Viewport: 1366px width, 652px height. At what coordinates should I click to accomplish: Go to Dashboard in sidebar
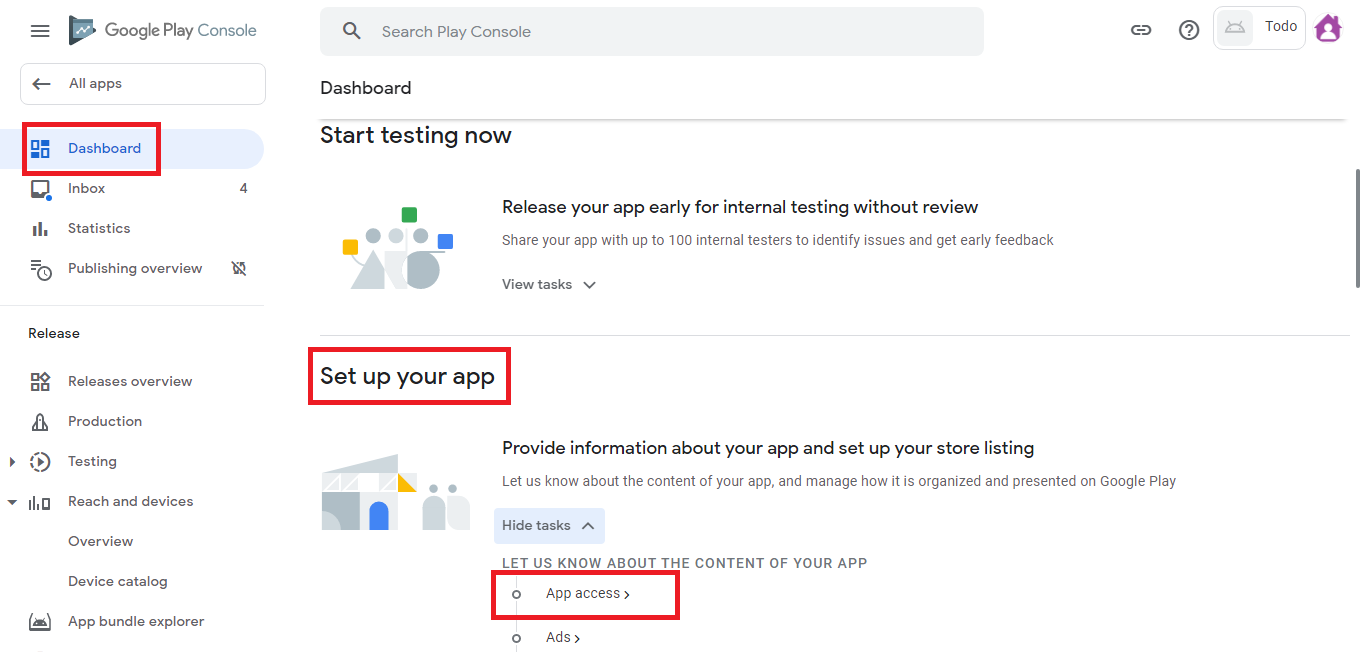[104, 149]
